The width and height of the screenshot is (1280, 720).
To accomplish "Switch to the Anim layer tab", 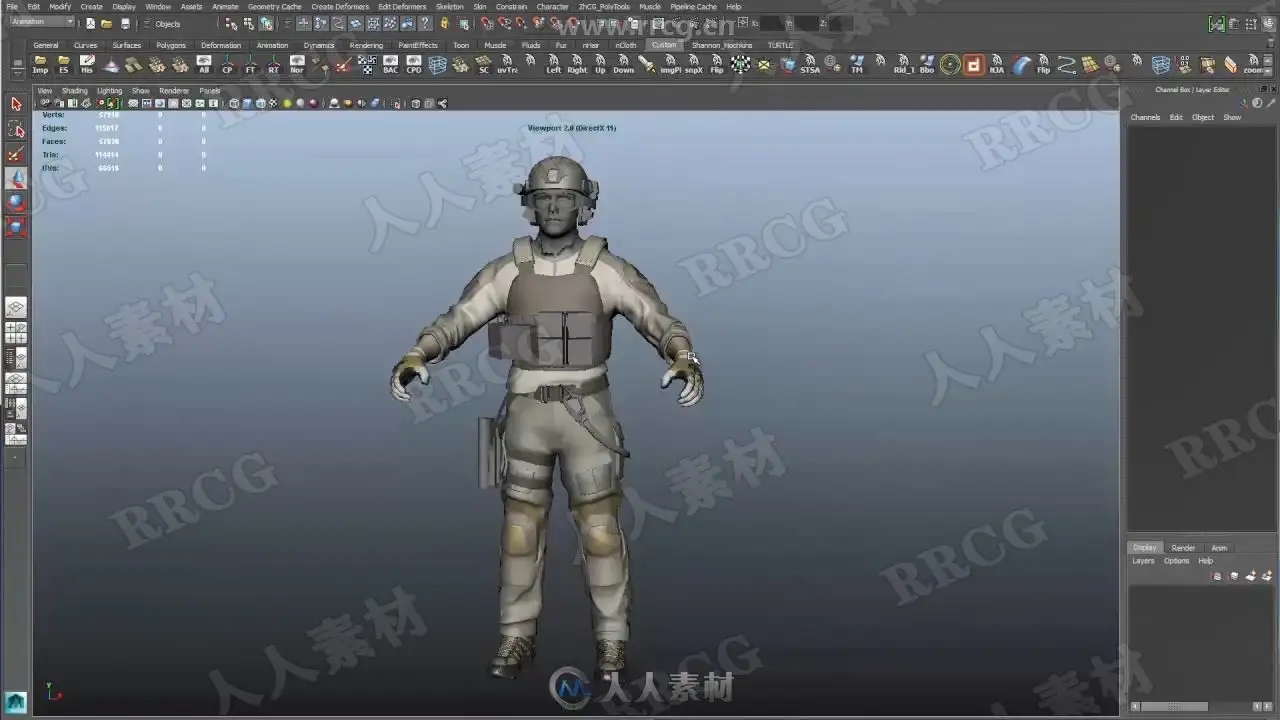I will (x=1219, y=548).
